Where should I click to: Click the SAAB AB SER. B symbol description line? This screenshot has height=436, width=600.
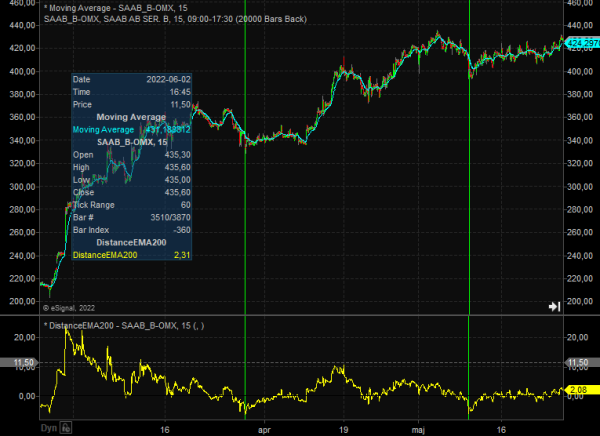point(175,19)
